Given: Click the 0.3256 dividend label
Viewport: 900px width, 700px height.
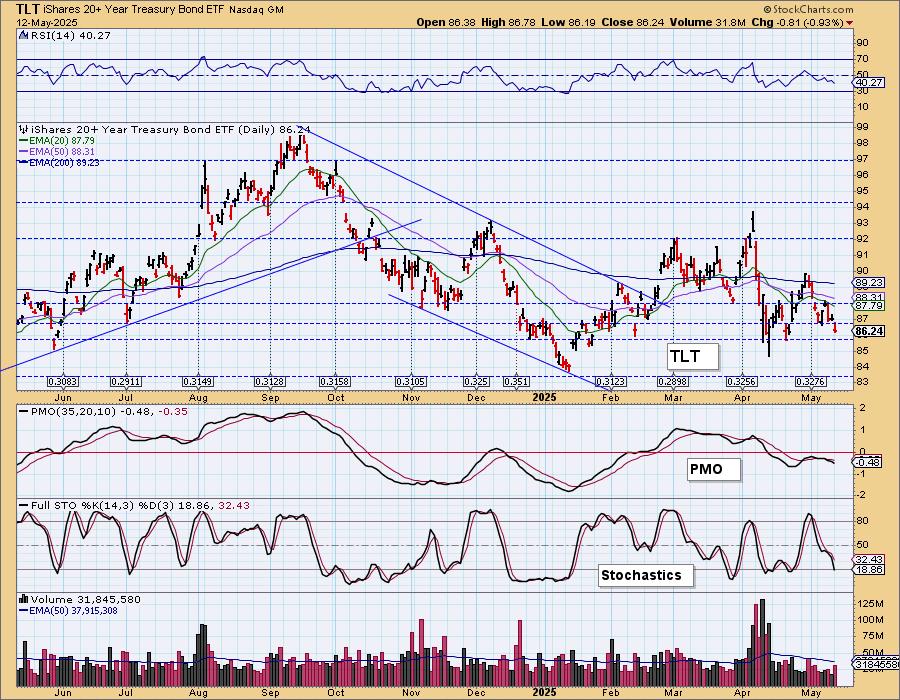Looking at the screenshot, I should [x=742, y=382].
